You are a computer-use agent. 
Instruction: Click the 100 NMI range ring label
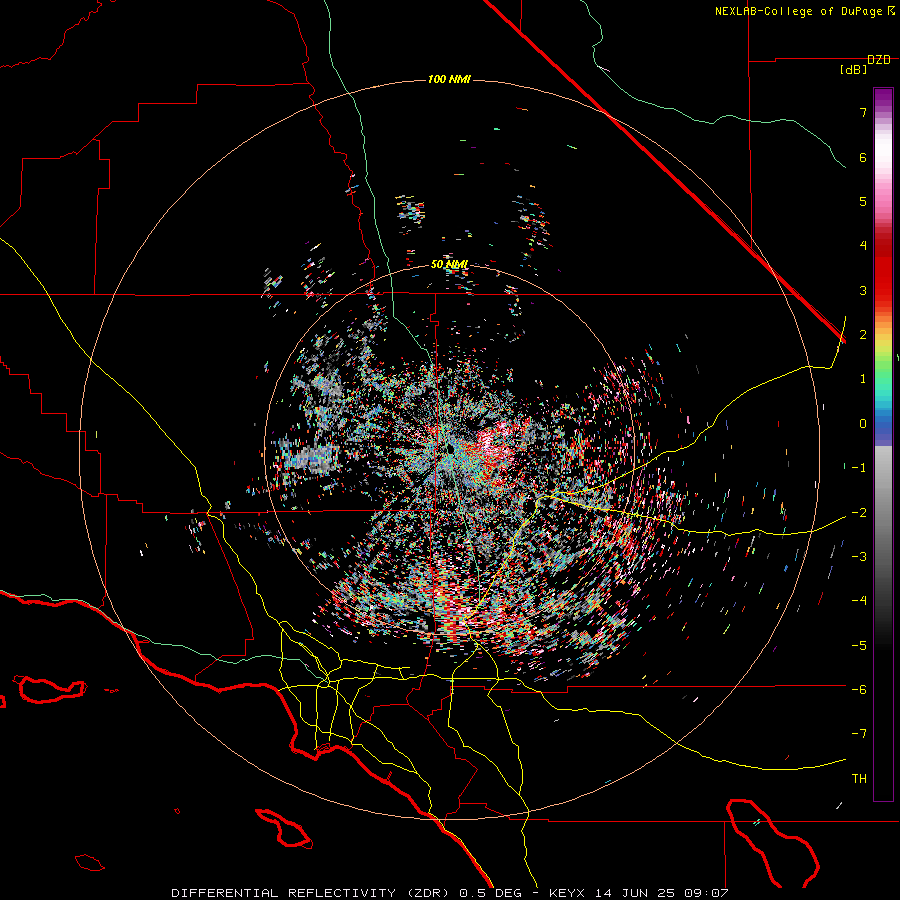point(449,79)
